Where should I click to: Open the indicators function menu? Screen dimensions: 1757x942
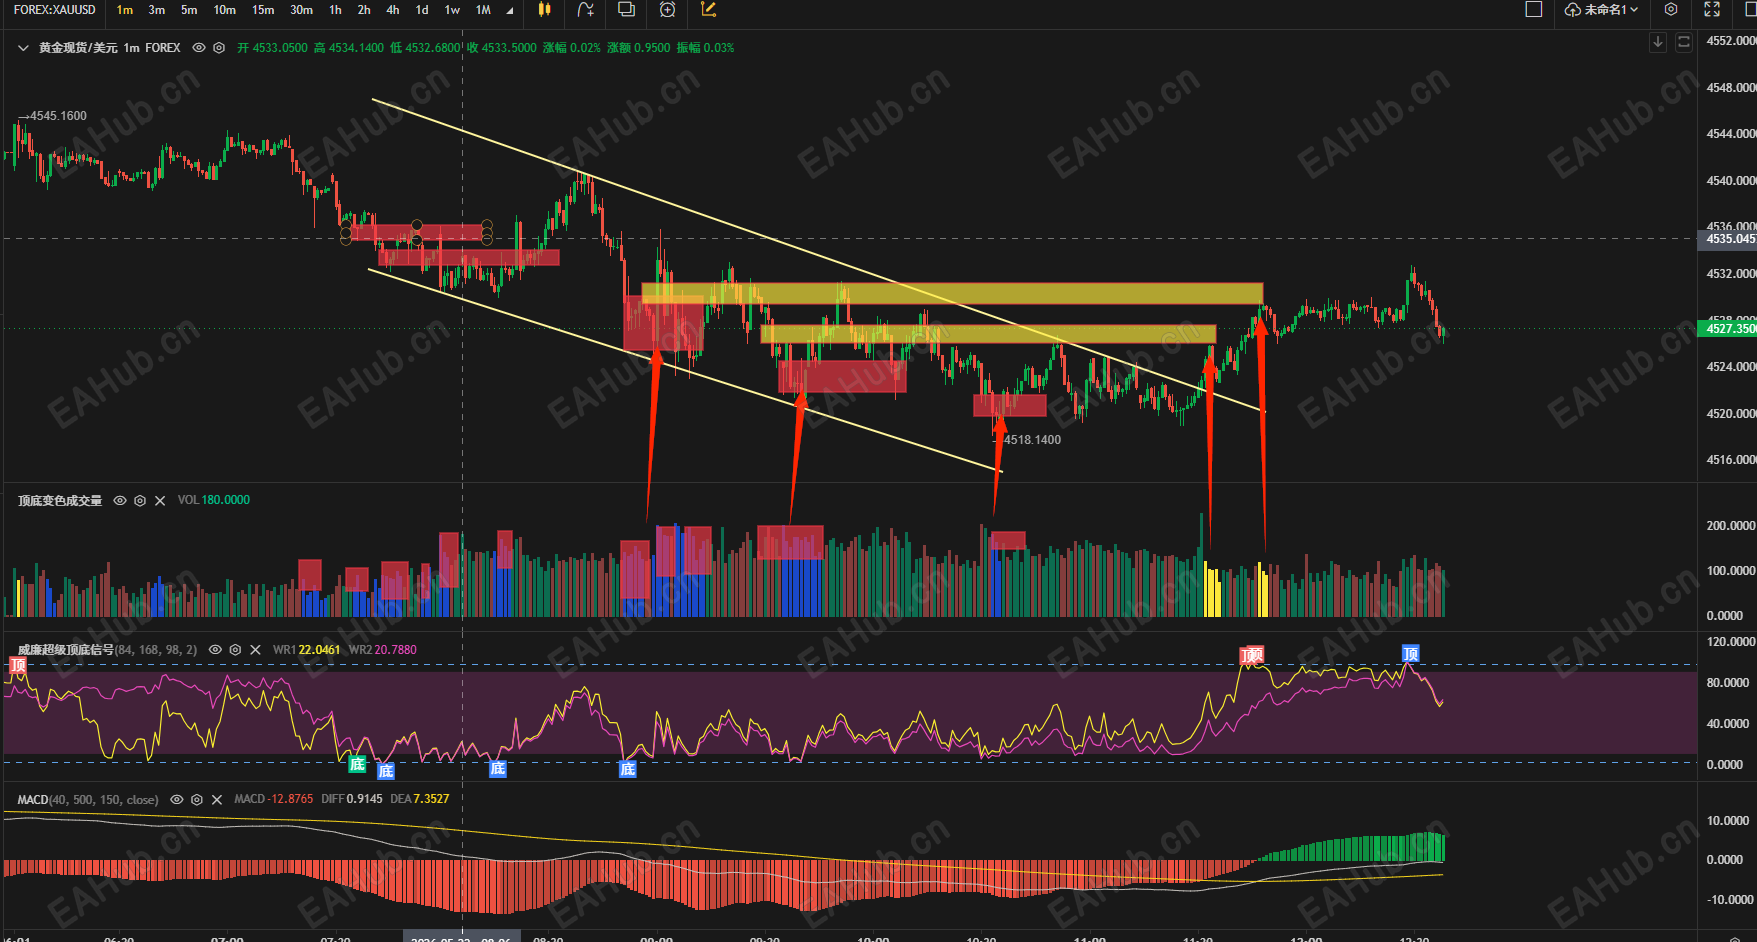[x=586, y=10]
